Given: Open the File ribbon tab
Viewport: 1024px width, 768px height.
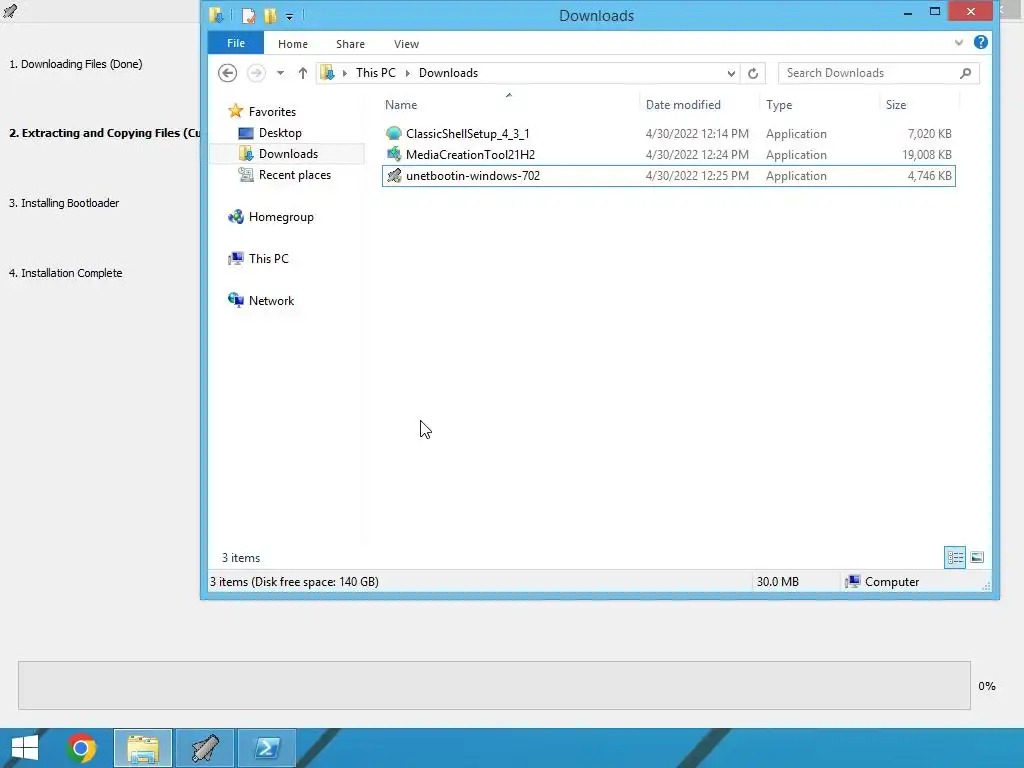Looking at the screenshot, I should pyautogui.click(x=236, y=43).
